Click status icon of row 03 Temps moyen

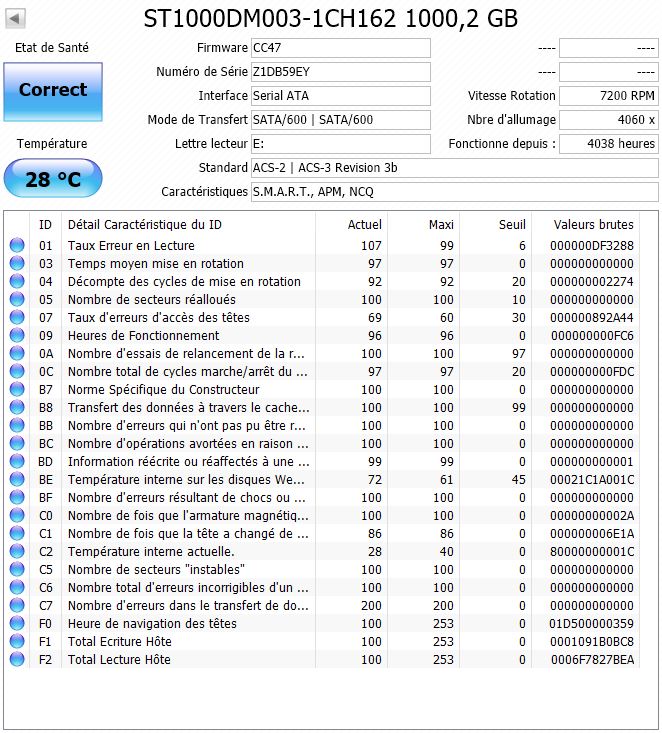17,264
